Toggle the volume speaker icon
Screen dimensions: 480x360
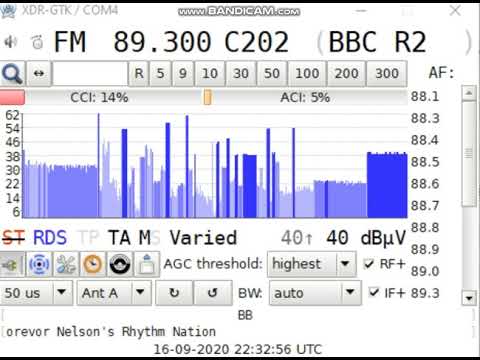(x=11, y=42)
